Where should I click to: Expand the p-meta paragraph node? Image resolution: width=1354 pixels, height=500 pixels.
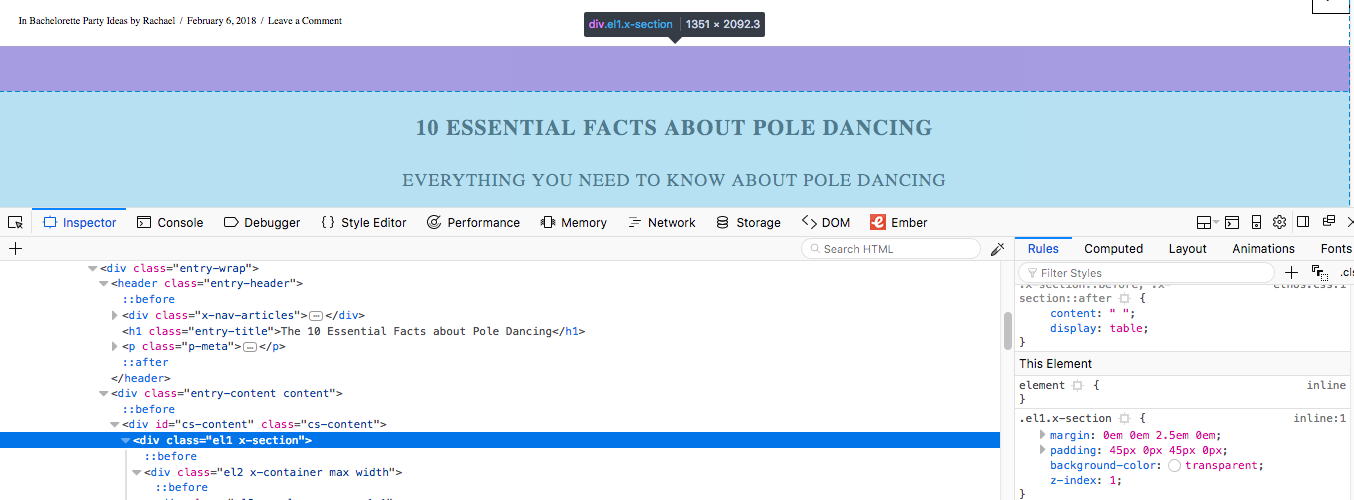[115, 346]
